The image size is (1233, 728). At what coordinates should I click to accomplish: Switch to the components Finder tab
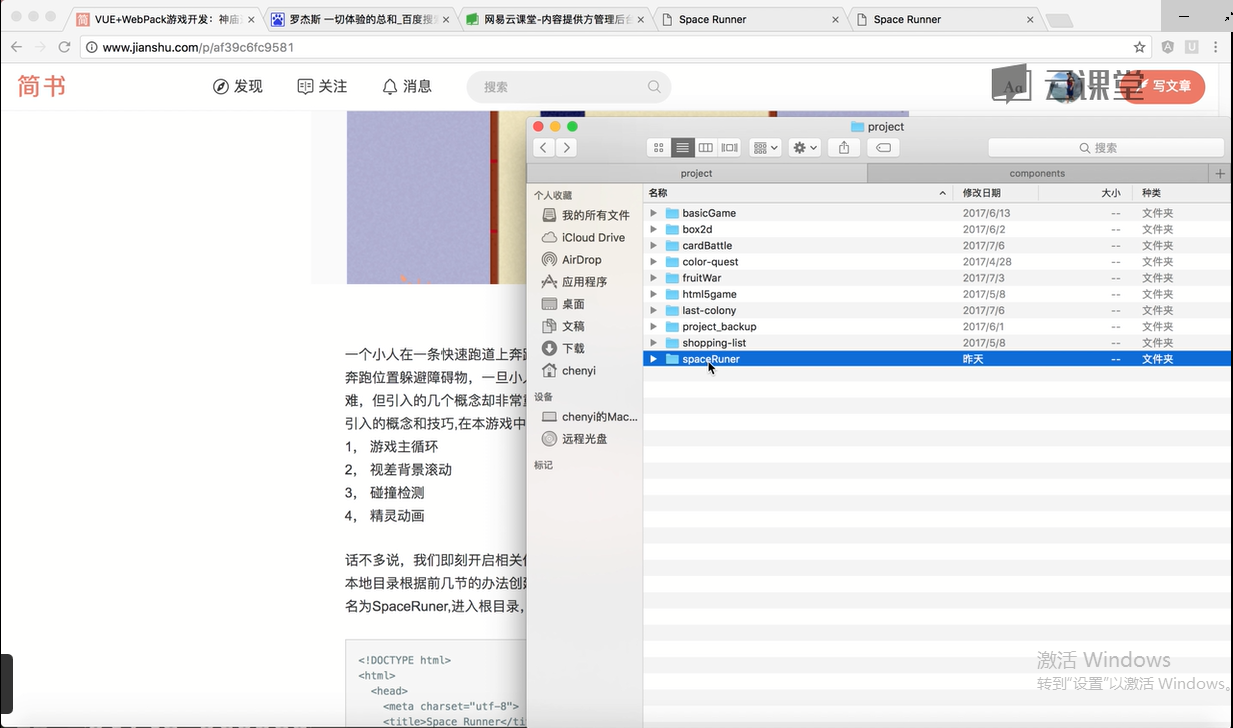[x=1037, y=173]
